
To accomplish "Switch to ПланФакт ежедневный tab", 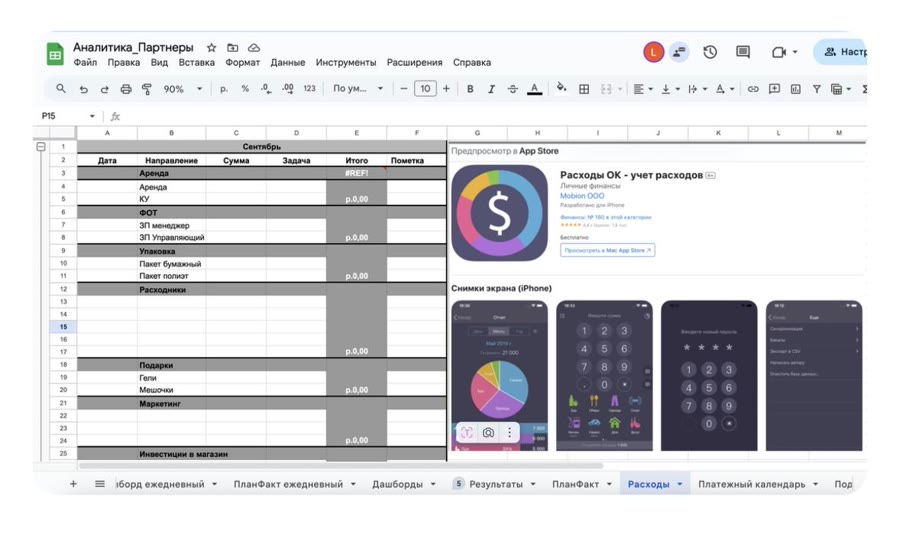I will click(288, 484).
